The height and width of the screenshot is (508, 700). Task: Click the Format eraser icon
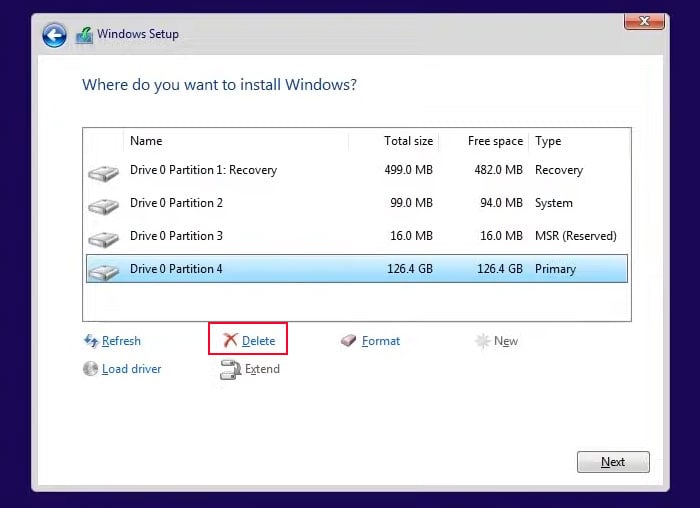click(x=348, y=341)
